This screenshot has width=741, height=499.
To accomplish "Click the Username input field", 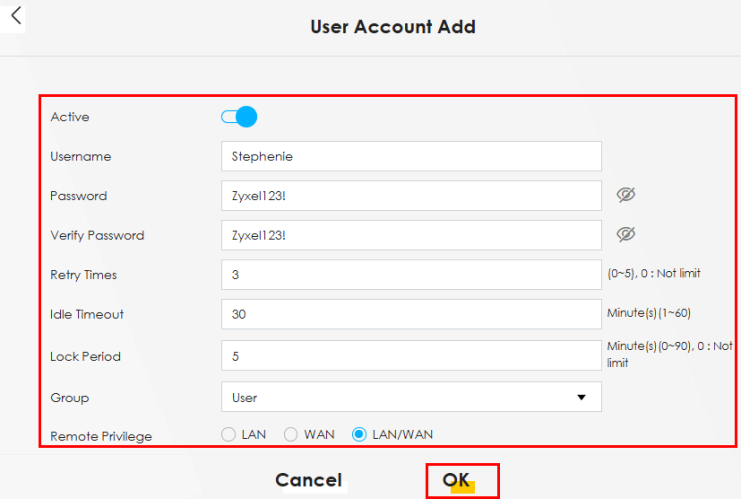I will [x=410, y=156].
